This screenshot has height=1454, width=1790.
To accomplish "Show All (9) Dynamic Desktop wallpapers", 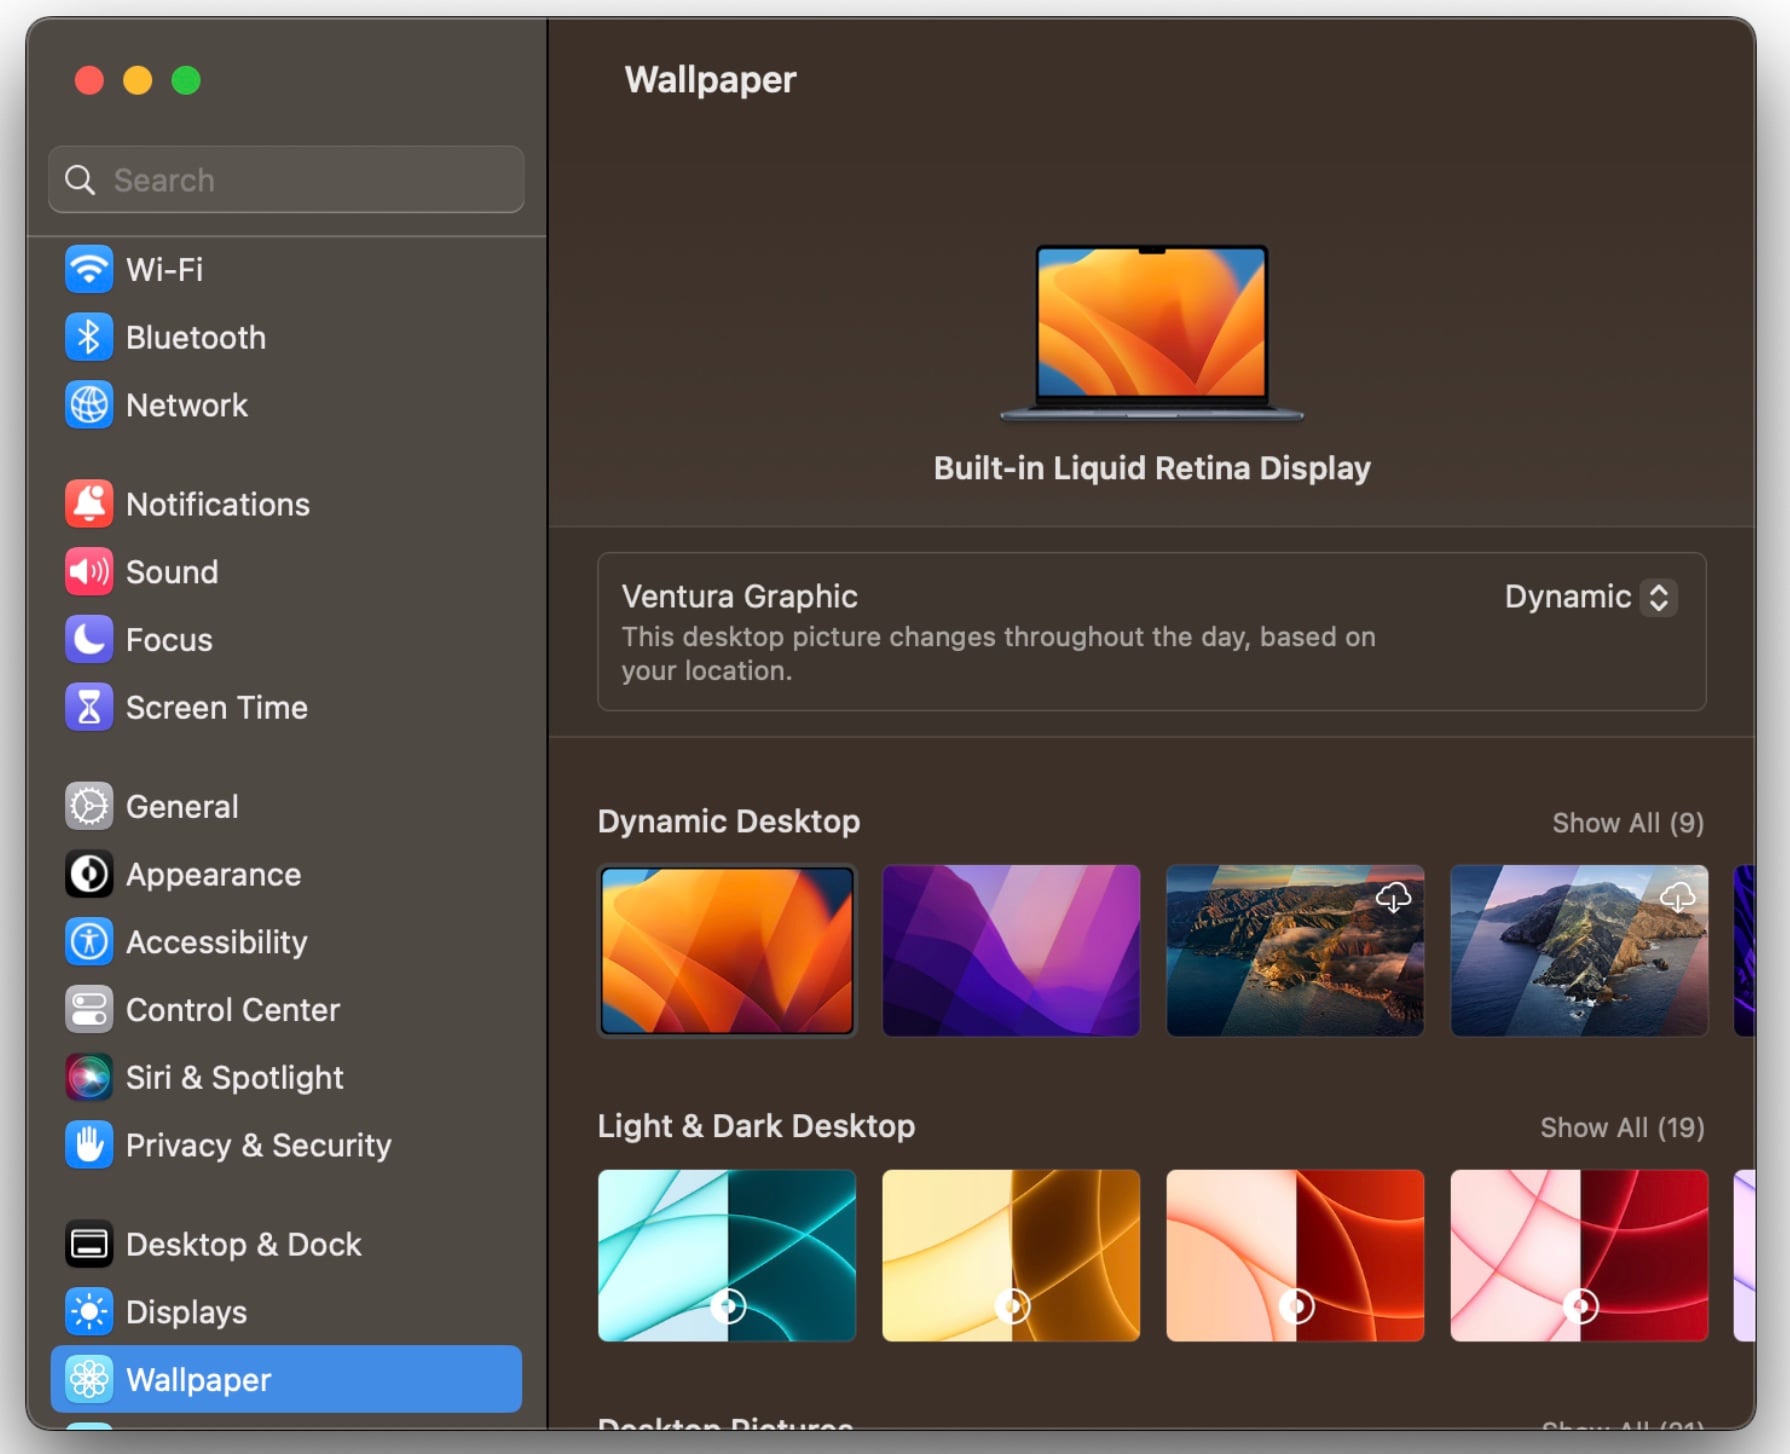I will click(x=1627, y=823).
